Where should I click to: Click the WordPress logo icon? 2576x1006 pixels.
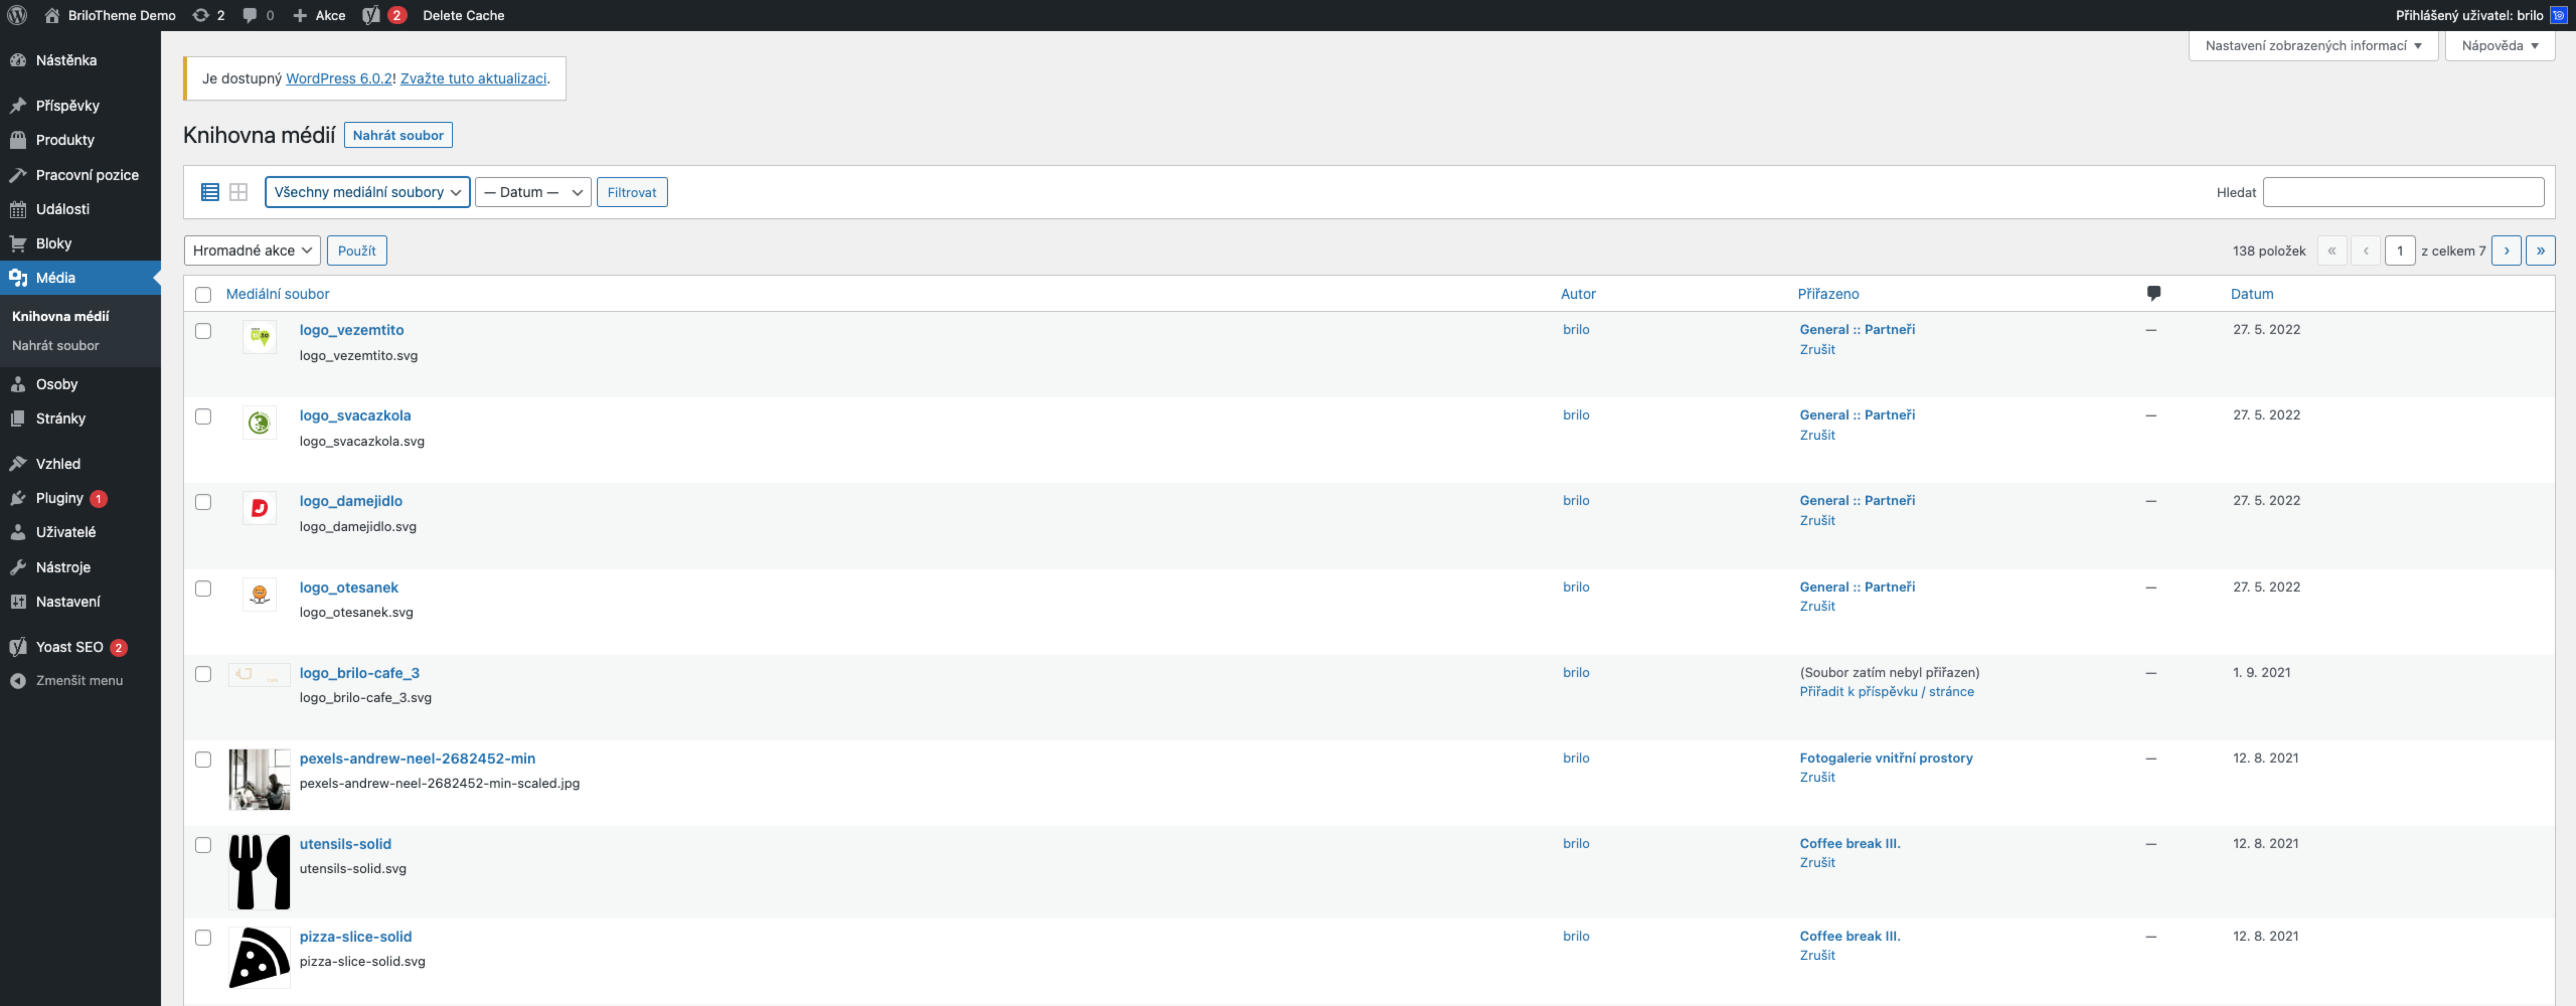17,15
